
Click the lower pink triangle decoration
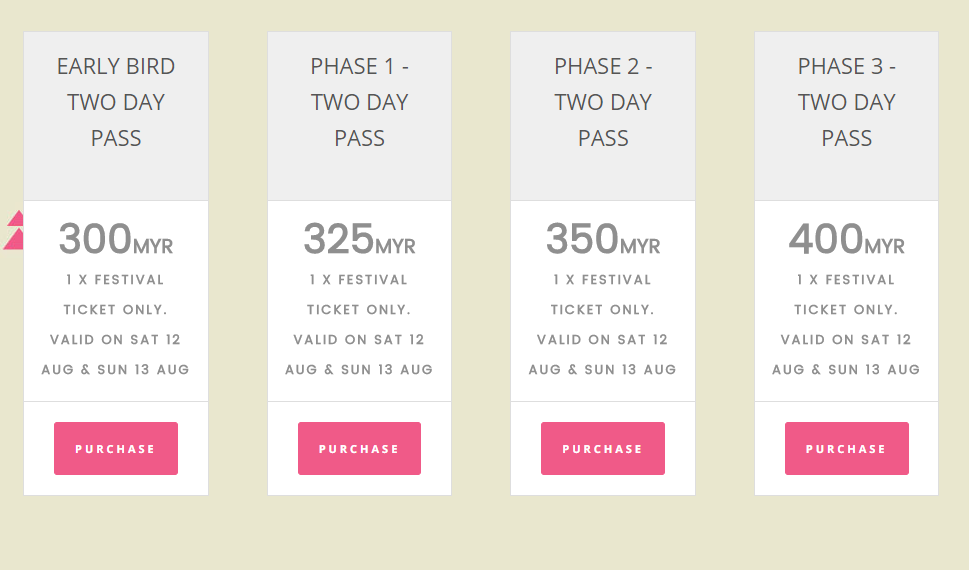tap(14, 240)
